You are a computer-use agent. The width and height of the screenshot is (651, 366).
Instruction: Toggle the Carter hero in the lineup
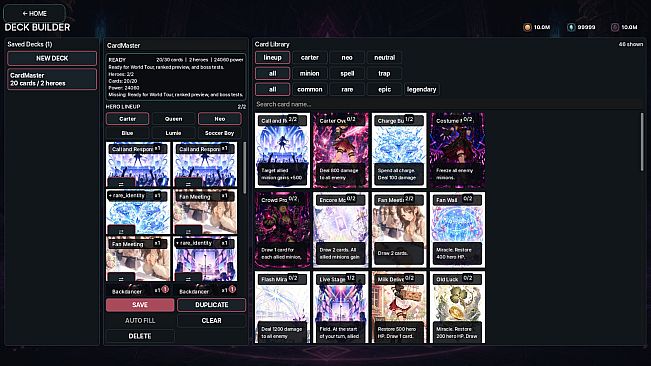coord(127,119)
